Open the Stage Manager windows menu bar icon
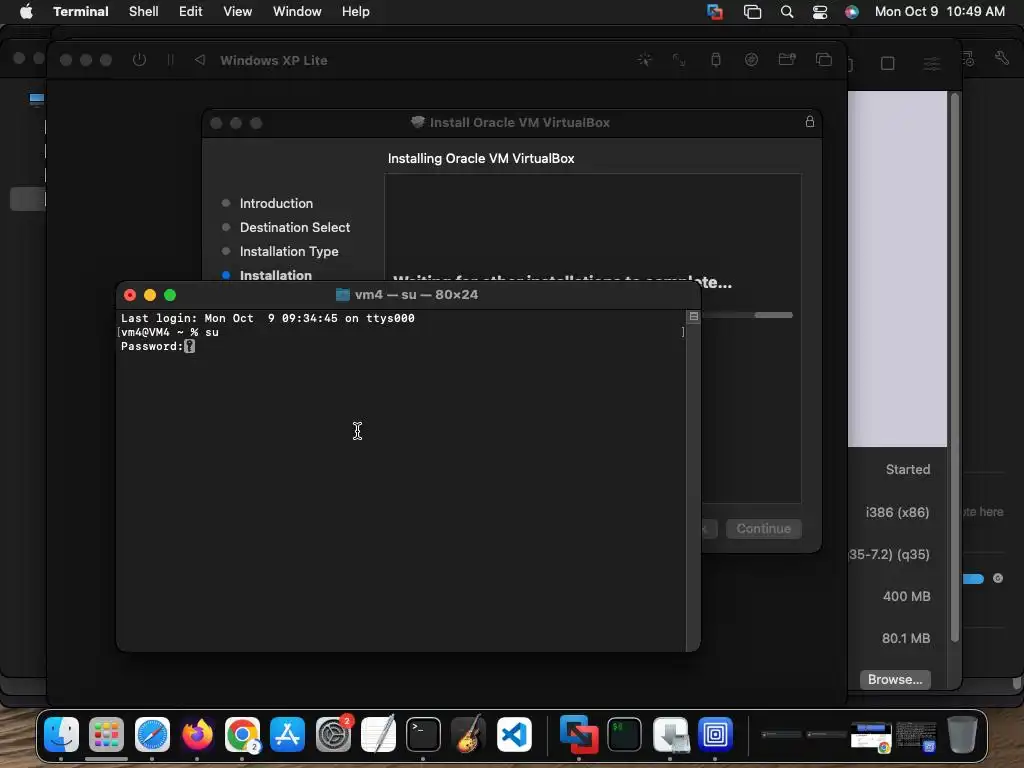 coord(752,12)
